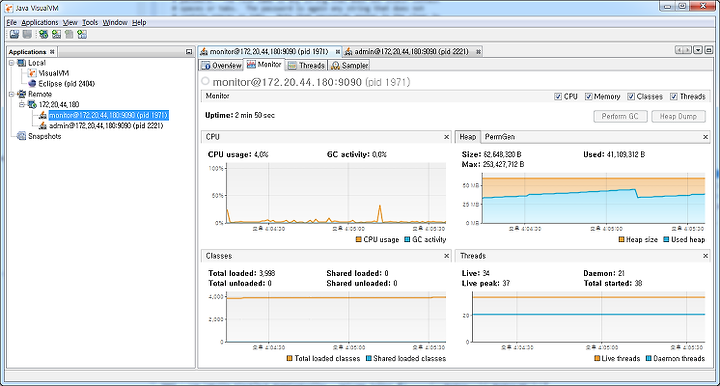Collapse the Remote tree node
Image resolution: width=720 pixels, height=386 pixels.
tap(11, 94)
